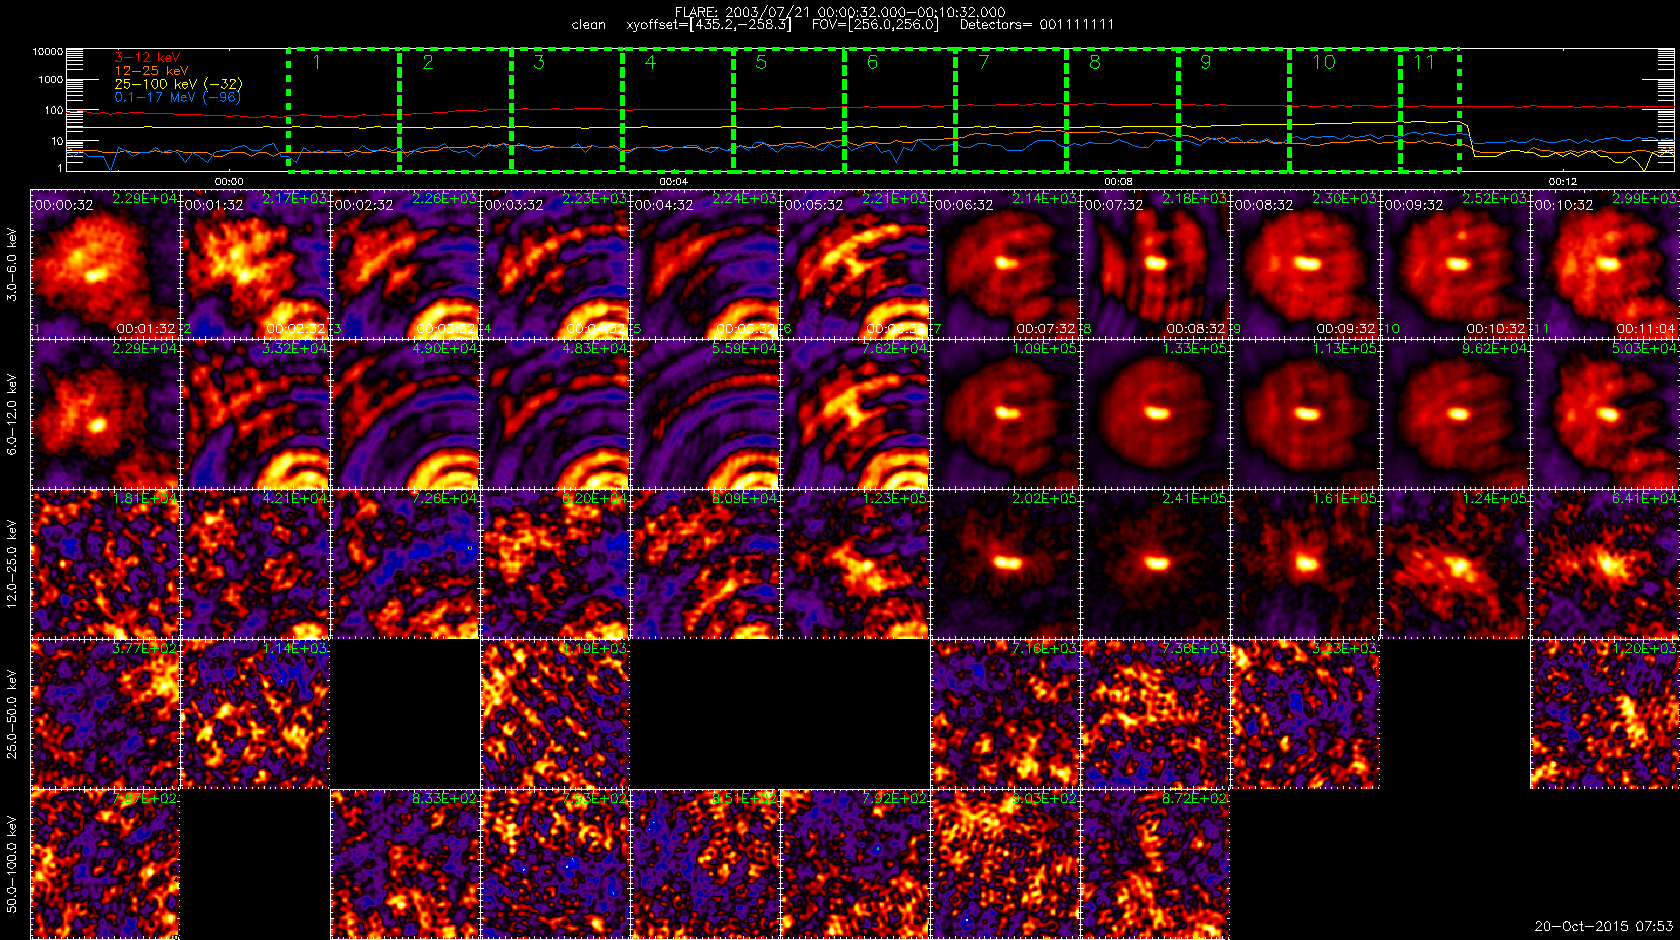Open the 00:01:32 image in the 3.0-6.0 keV row
Viewport: 1680px width, 940px height.
click(255, 264)
